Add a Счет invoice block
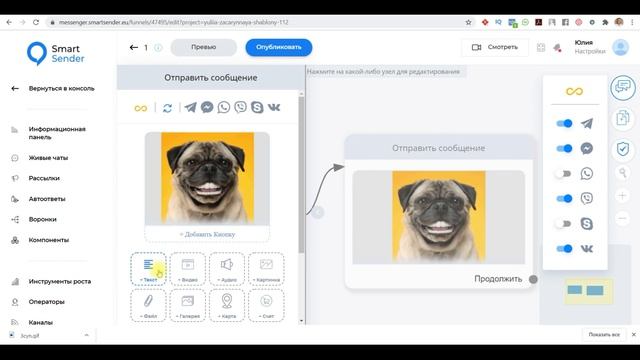 click(266, 305)
